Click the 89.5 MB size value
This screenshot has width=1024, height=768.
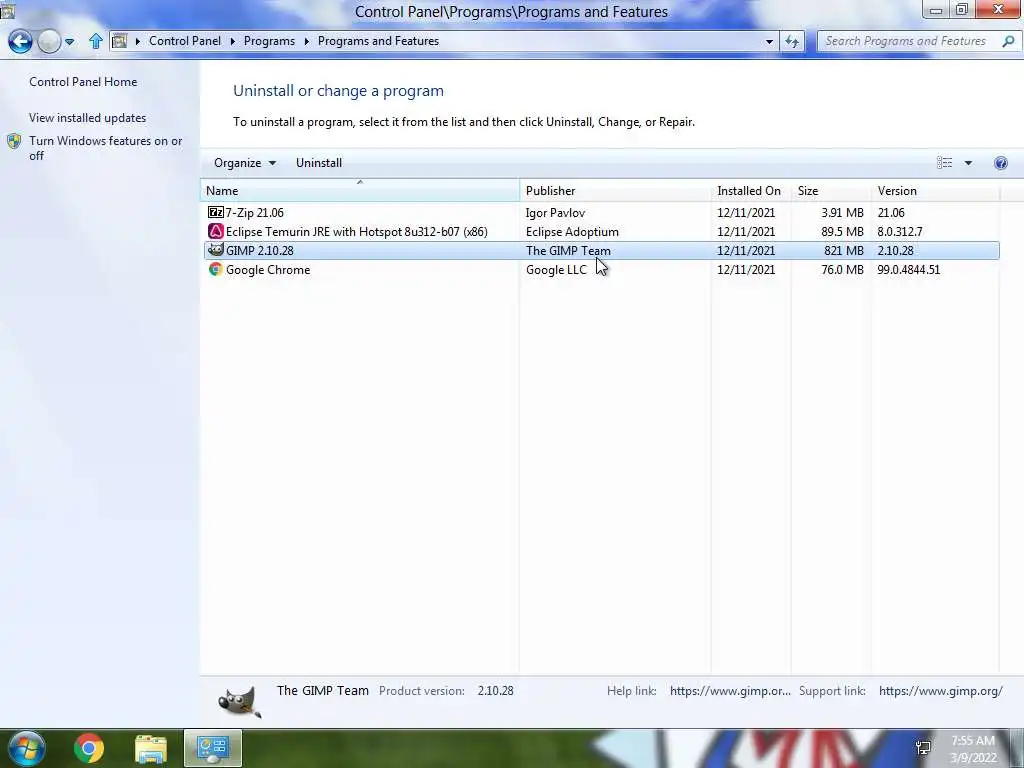click(x=842, y=231)
